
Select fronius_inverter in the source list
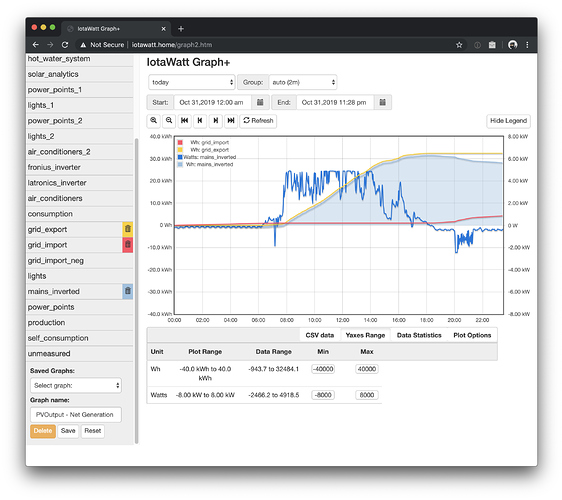80,167
